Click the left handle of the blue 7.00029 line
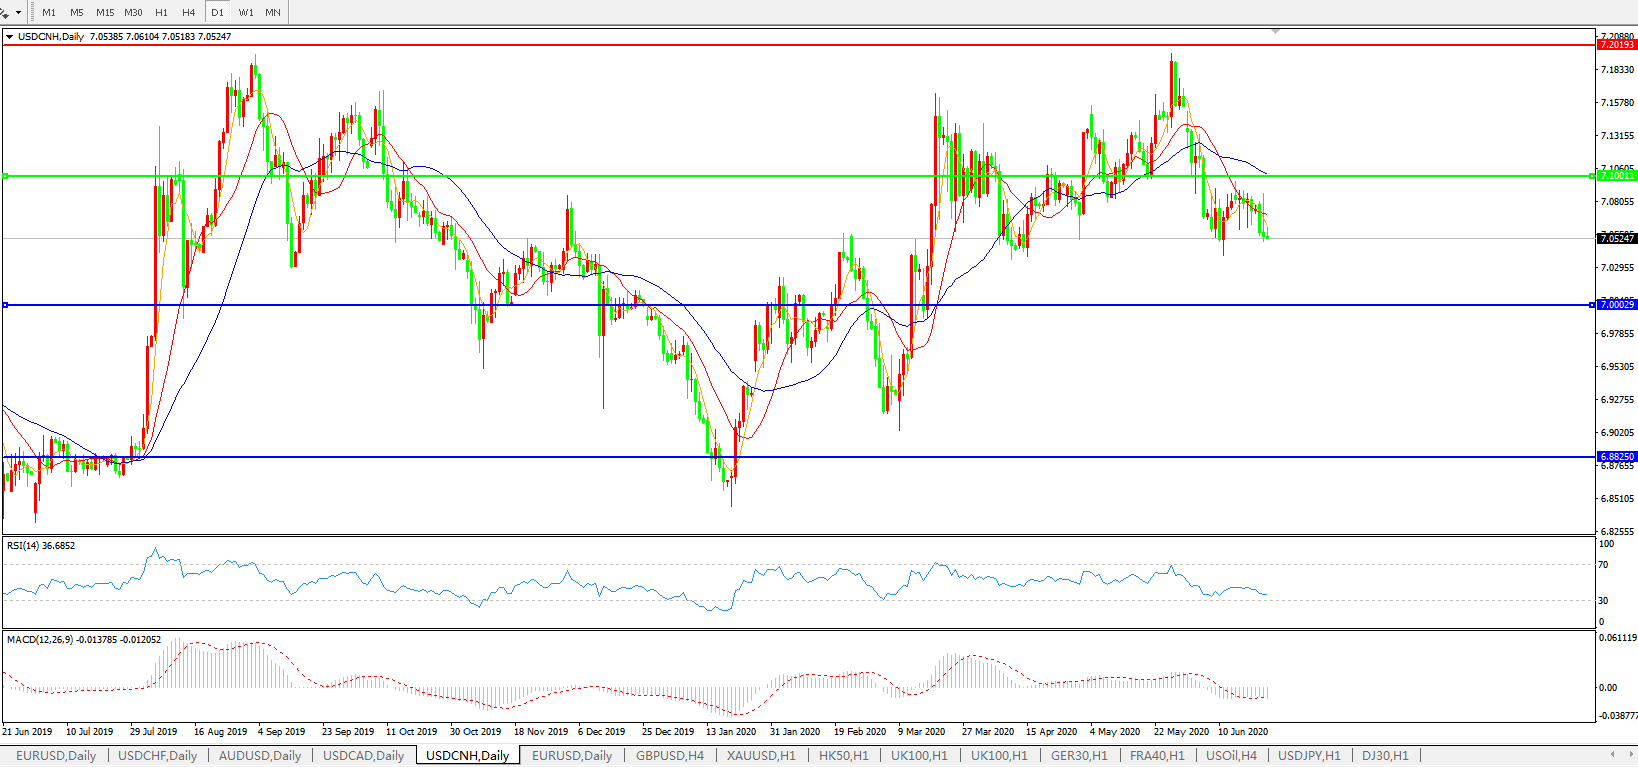1638x767 pixels. (x=6, y=305)
